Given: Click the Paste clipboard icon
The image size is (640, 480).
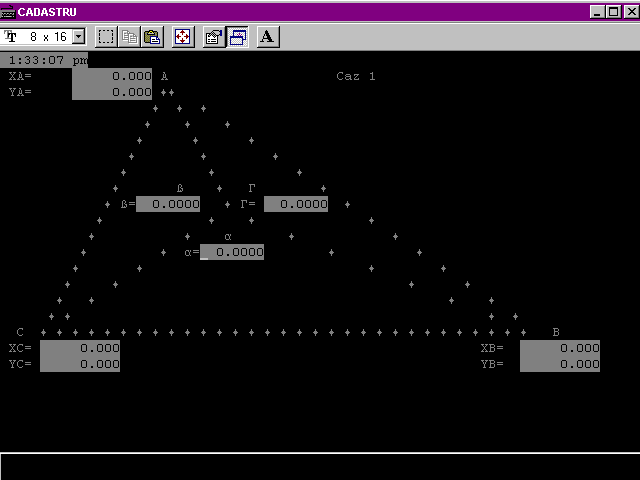Looking at the screenshot, I should pos(152,37).
